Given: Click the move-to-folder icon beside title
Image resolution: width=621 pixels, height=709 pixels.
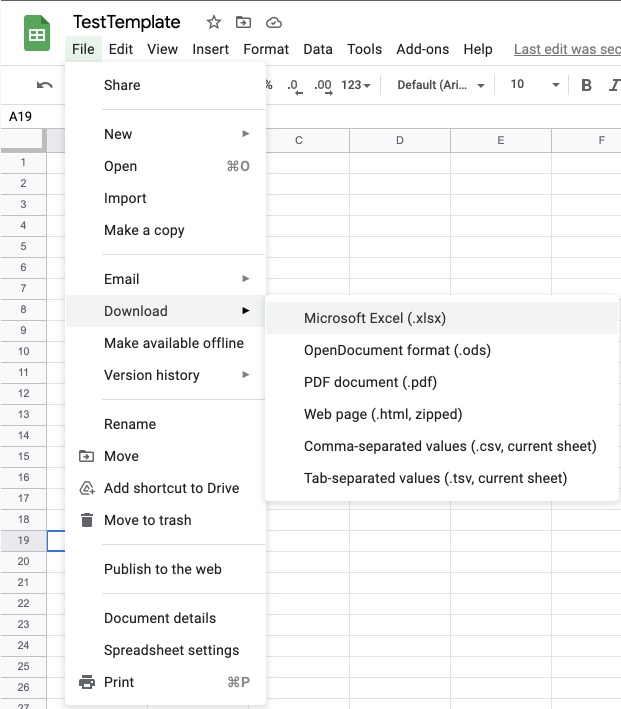Looking at the screenshot, I should tap(243, 22).
